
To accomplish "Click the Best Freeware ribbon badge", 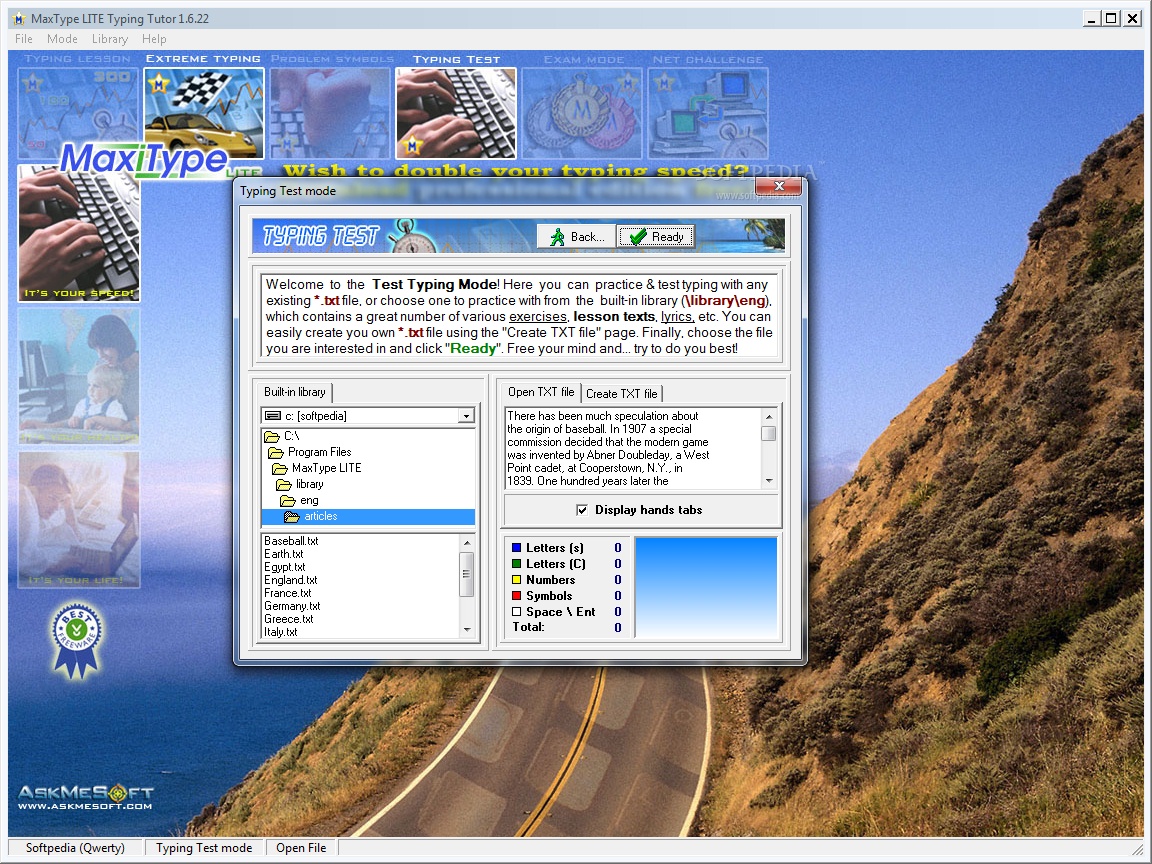I will point(77,641).
